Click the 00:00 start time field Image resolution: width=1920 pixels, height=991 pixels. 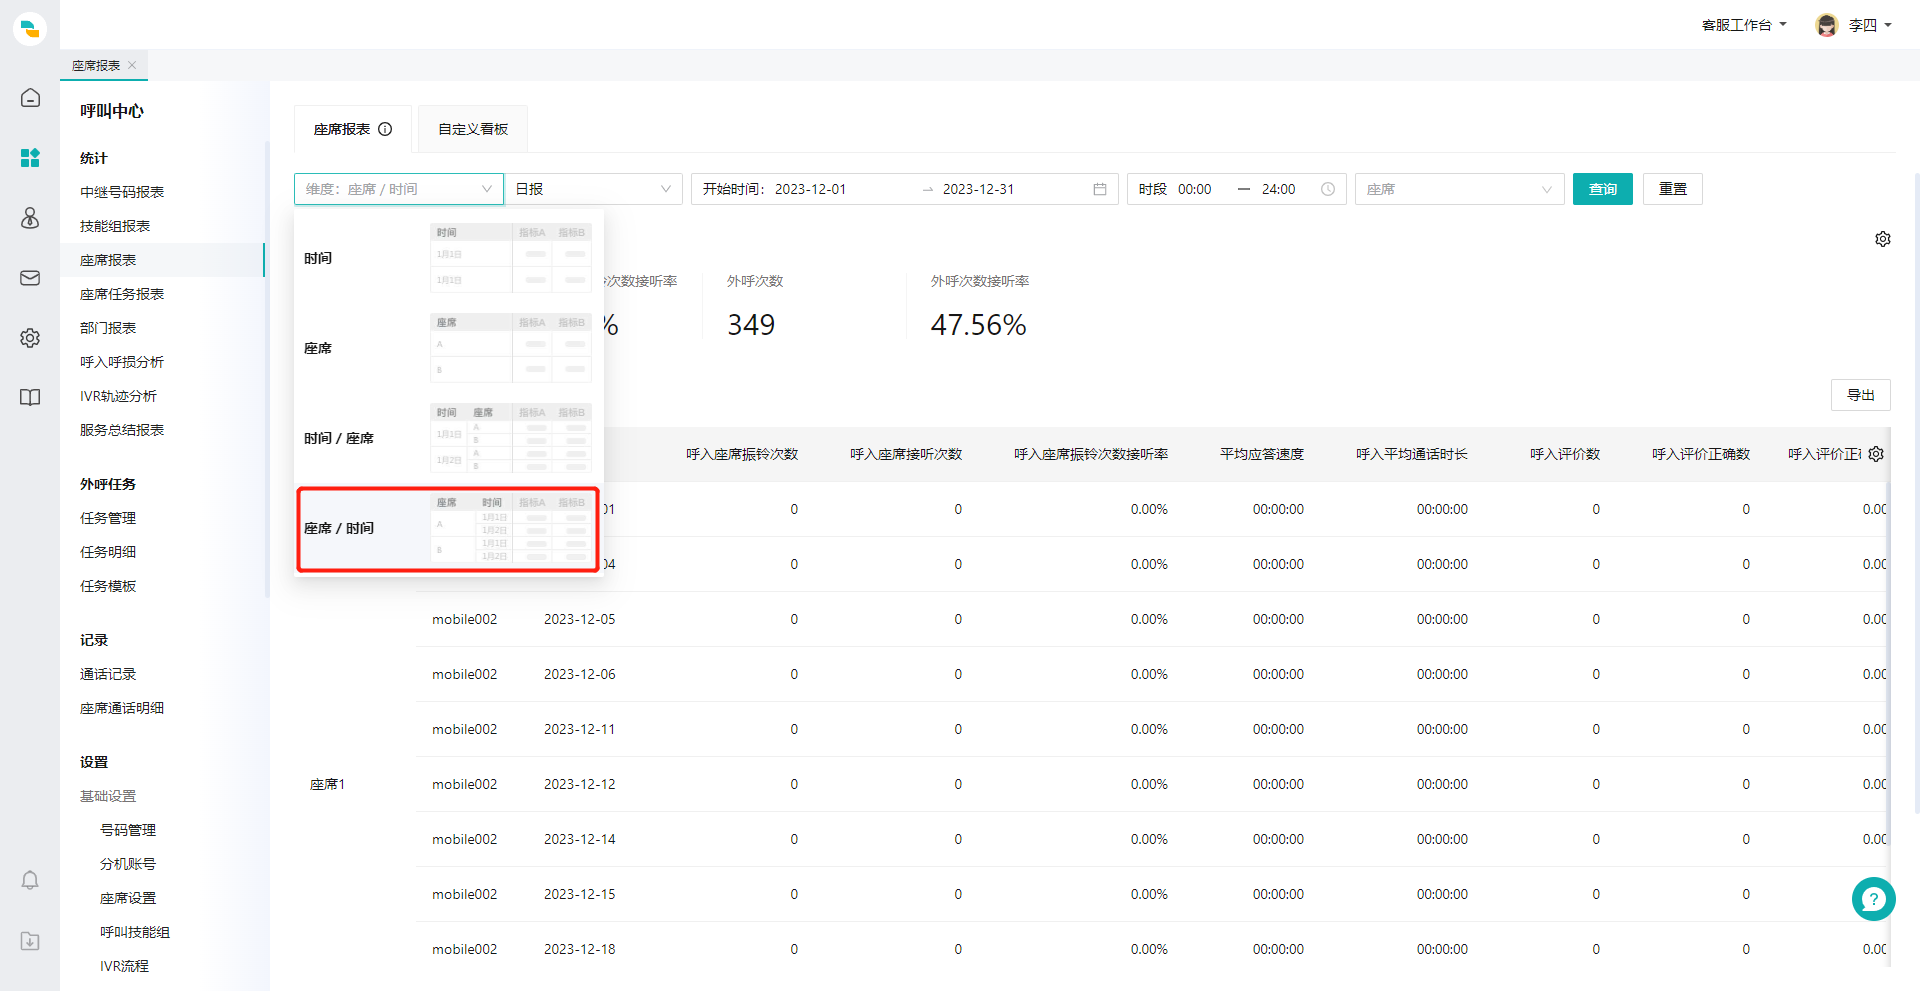coord(1195,189)
